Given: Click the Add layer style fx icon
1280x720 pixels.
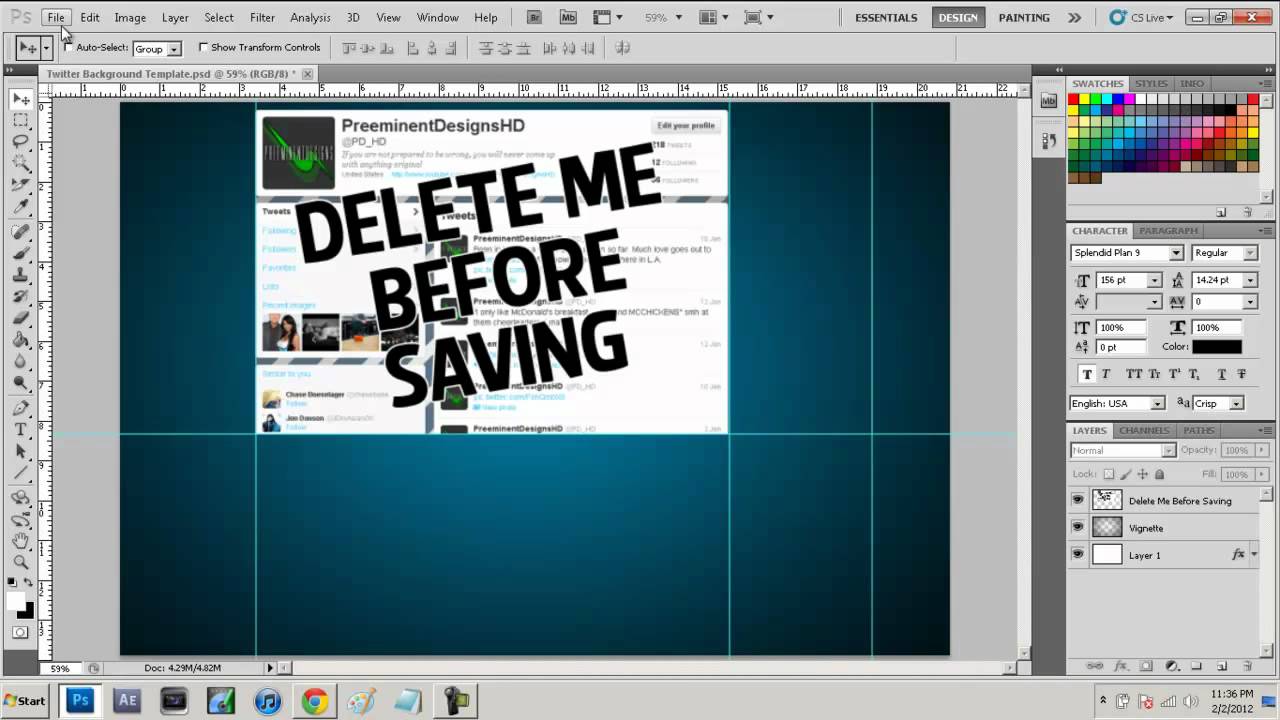Looking at the screenshot, I should click(1120, 666).
